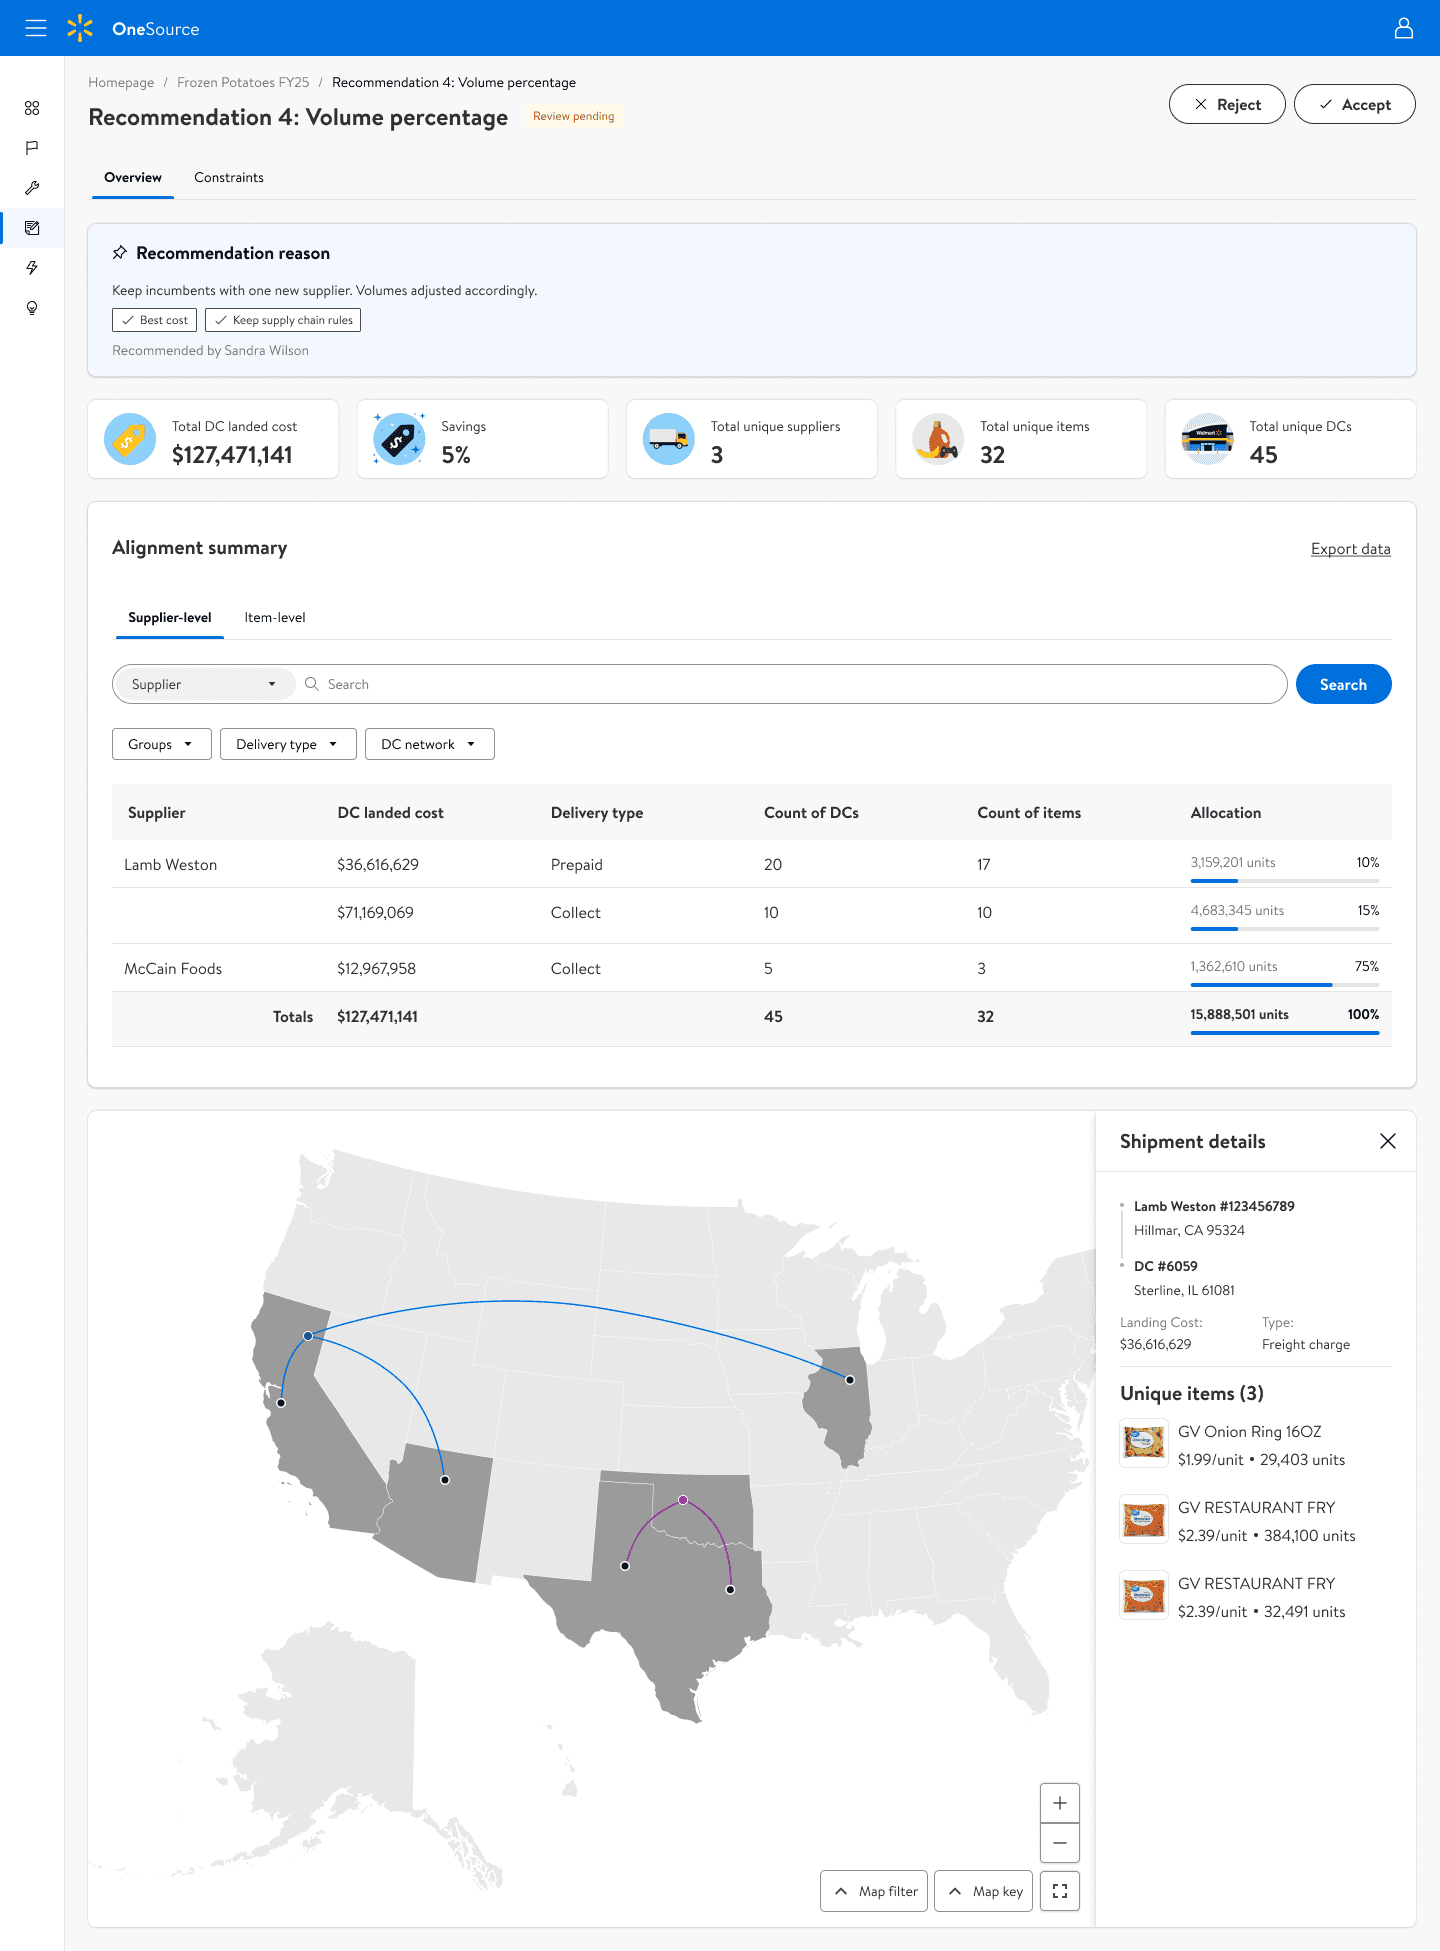Open the apps grid sidebar icon
This screenshot has height=1951, width=1440.
click(32, 108)
